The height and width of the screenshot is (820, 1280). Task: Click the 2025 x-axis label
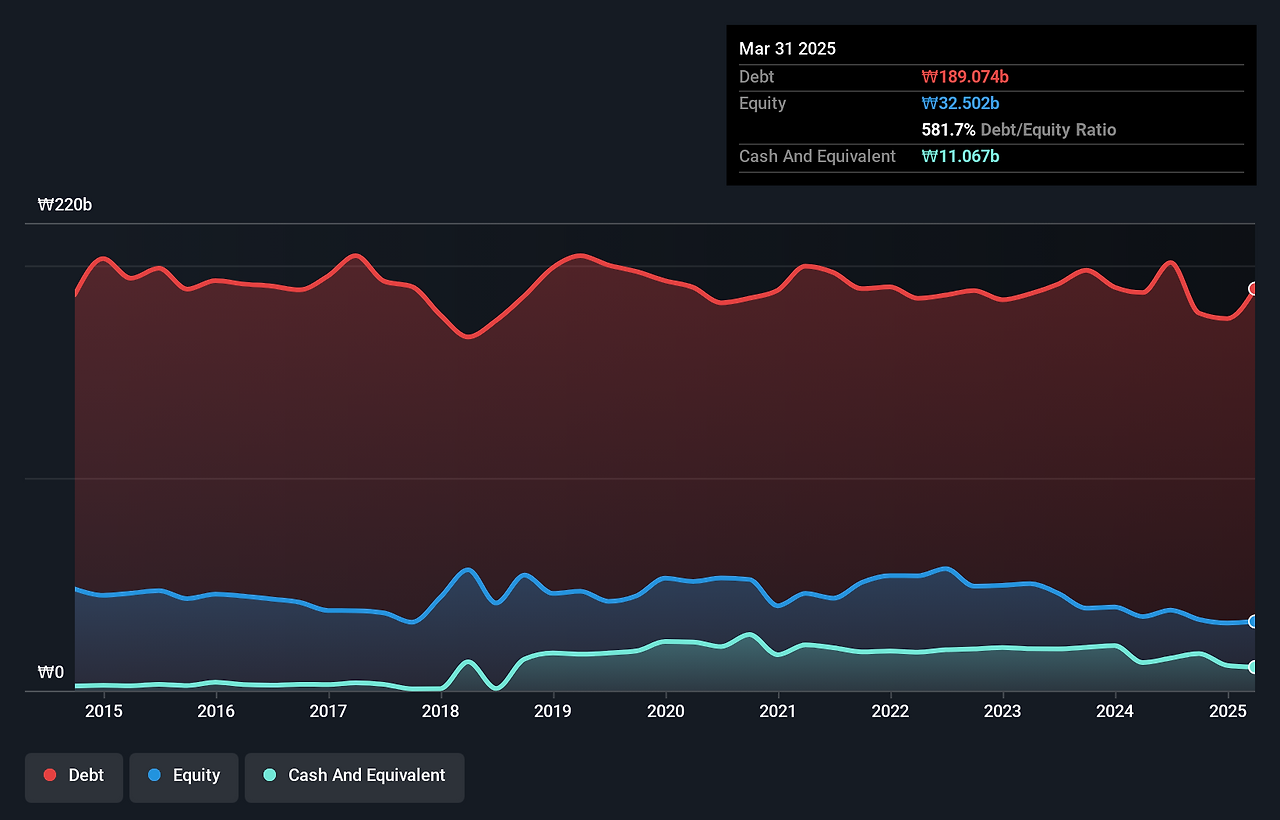click(x=1227, y=711)
